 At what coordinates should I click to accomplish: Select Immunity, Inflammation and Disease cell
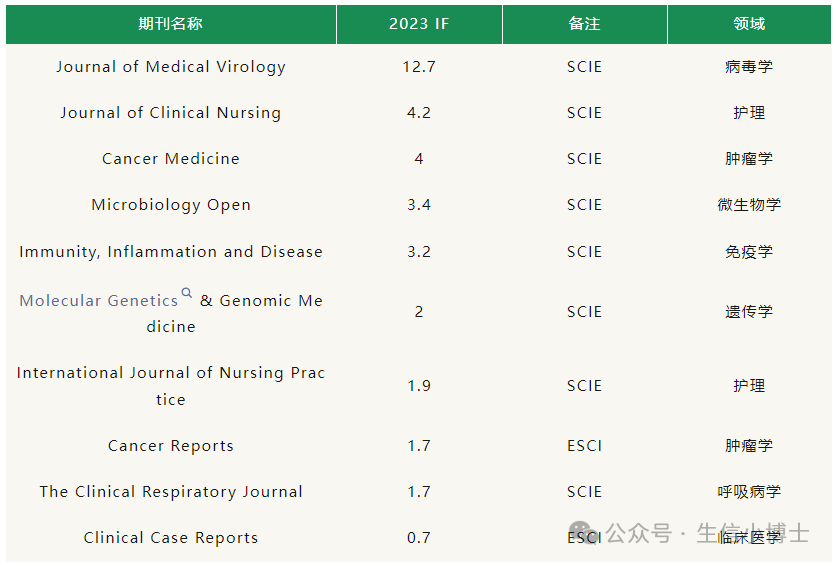coord(171,252)
